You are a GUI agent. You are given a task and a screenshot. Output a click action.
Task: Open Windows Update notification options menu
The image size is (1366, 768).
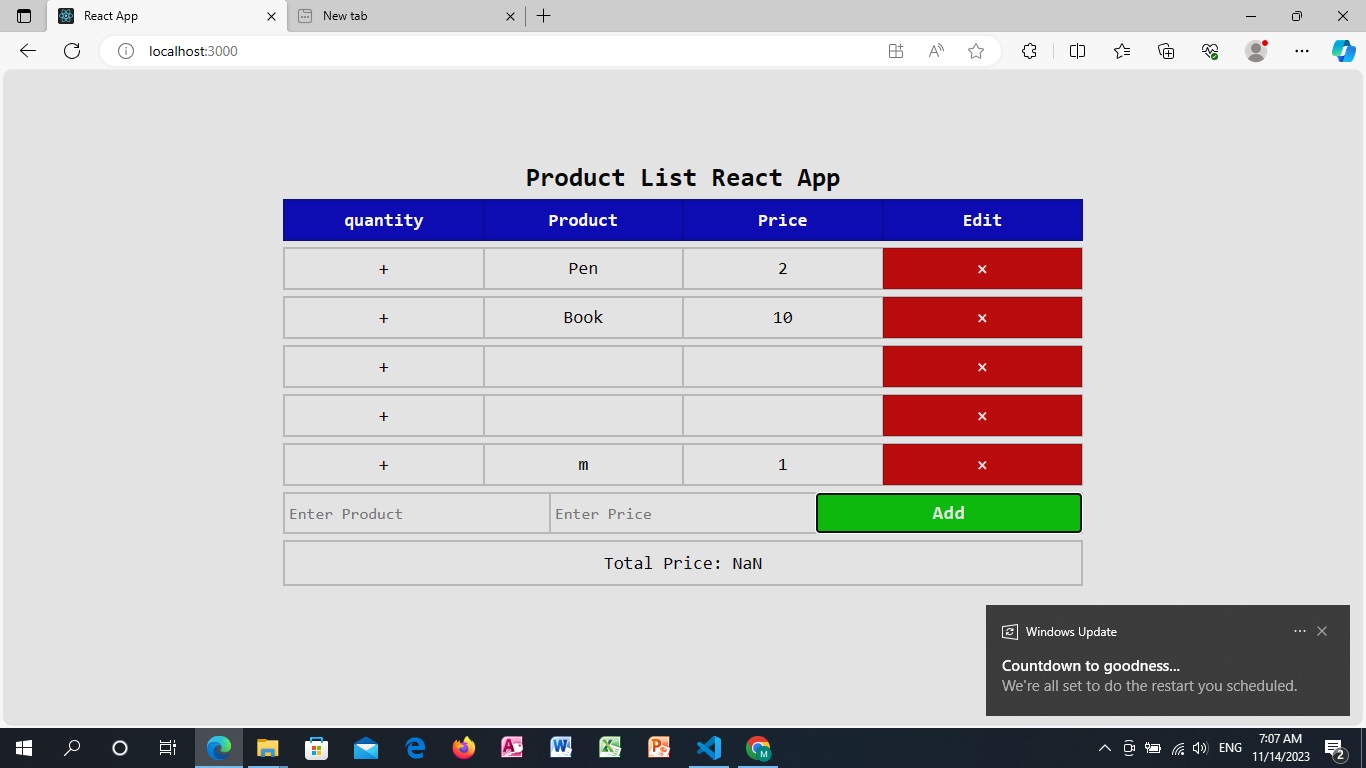tap(1300, 631)
